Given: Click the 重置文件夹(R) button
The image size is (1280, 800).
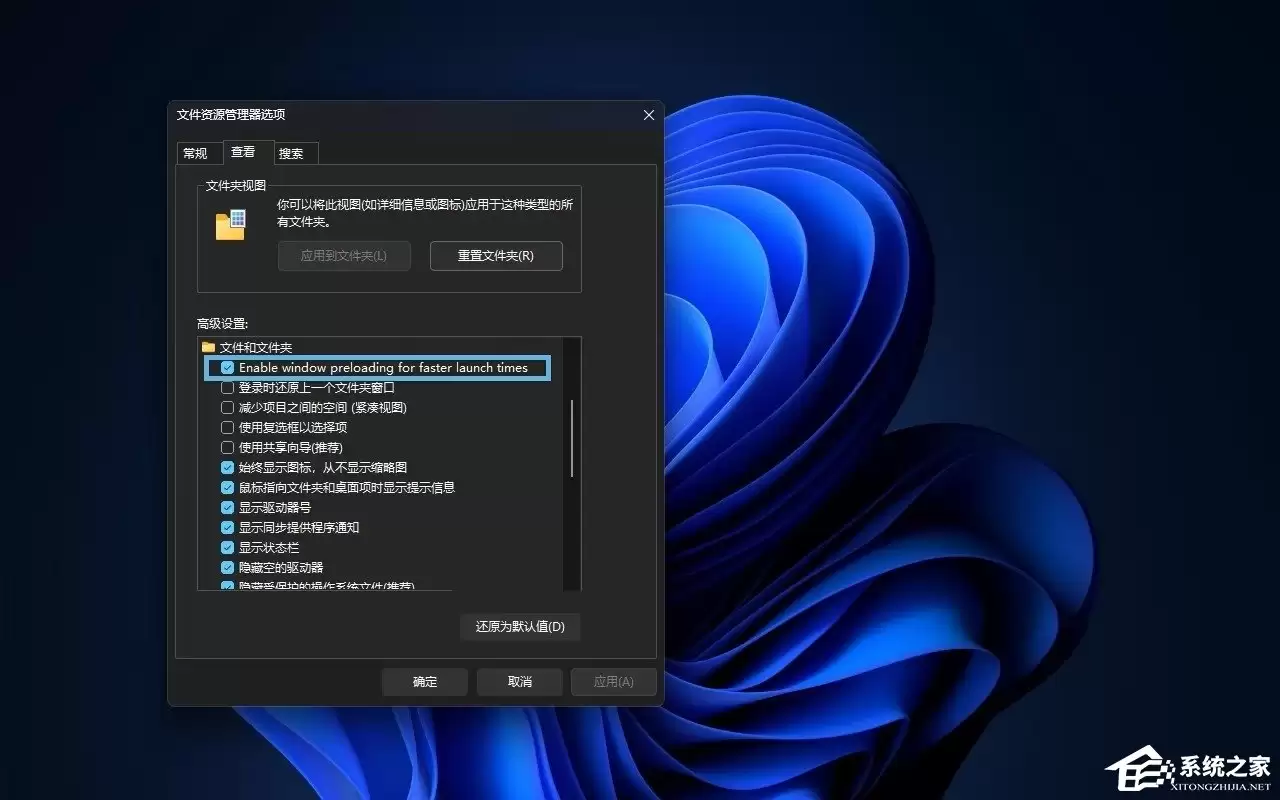Looking at the screenshot, I should (x=496, y=256).
